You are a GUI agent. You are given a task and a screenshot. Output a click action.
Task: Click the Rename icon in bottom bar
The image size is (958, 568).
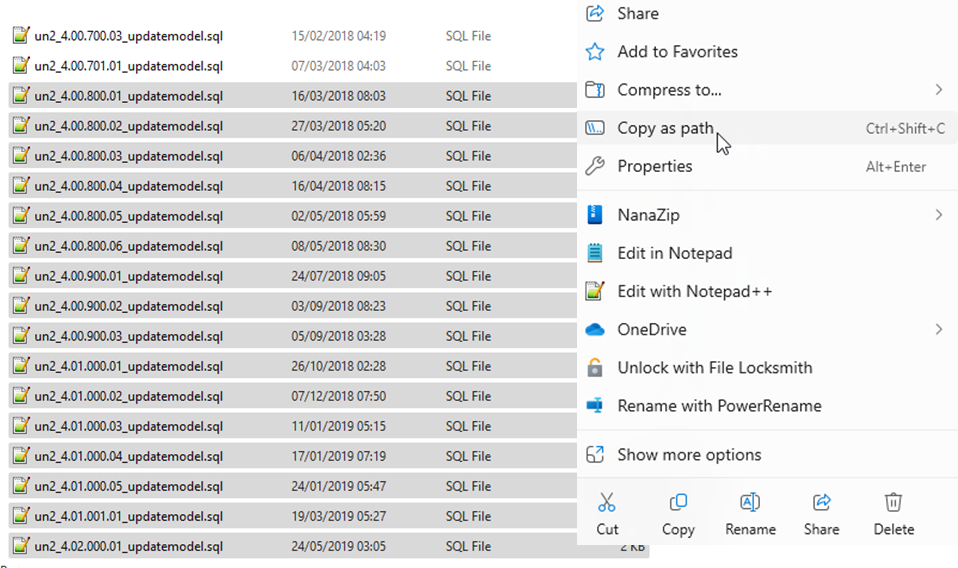(x=750, y=502)
